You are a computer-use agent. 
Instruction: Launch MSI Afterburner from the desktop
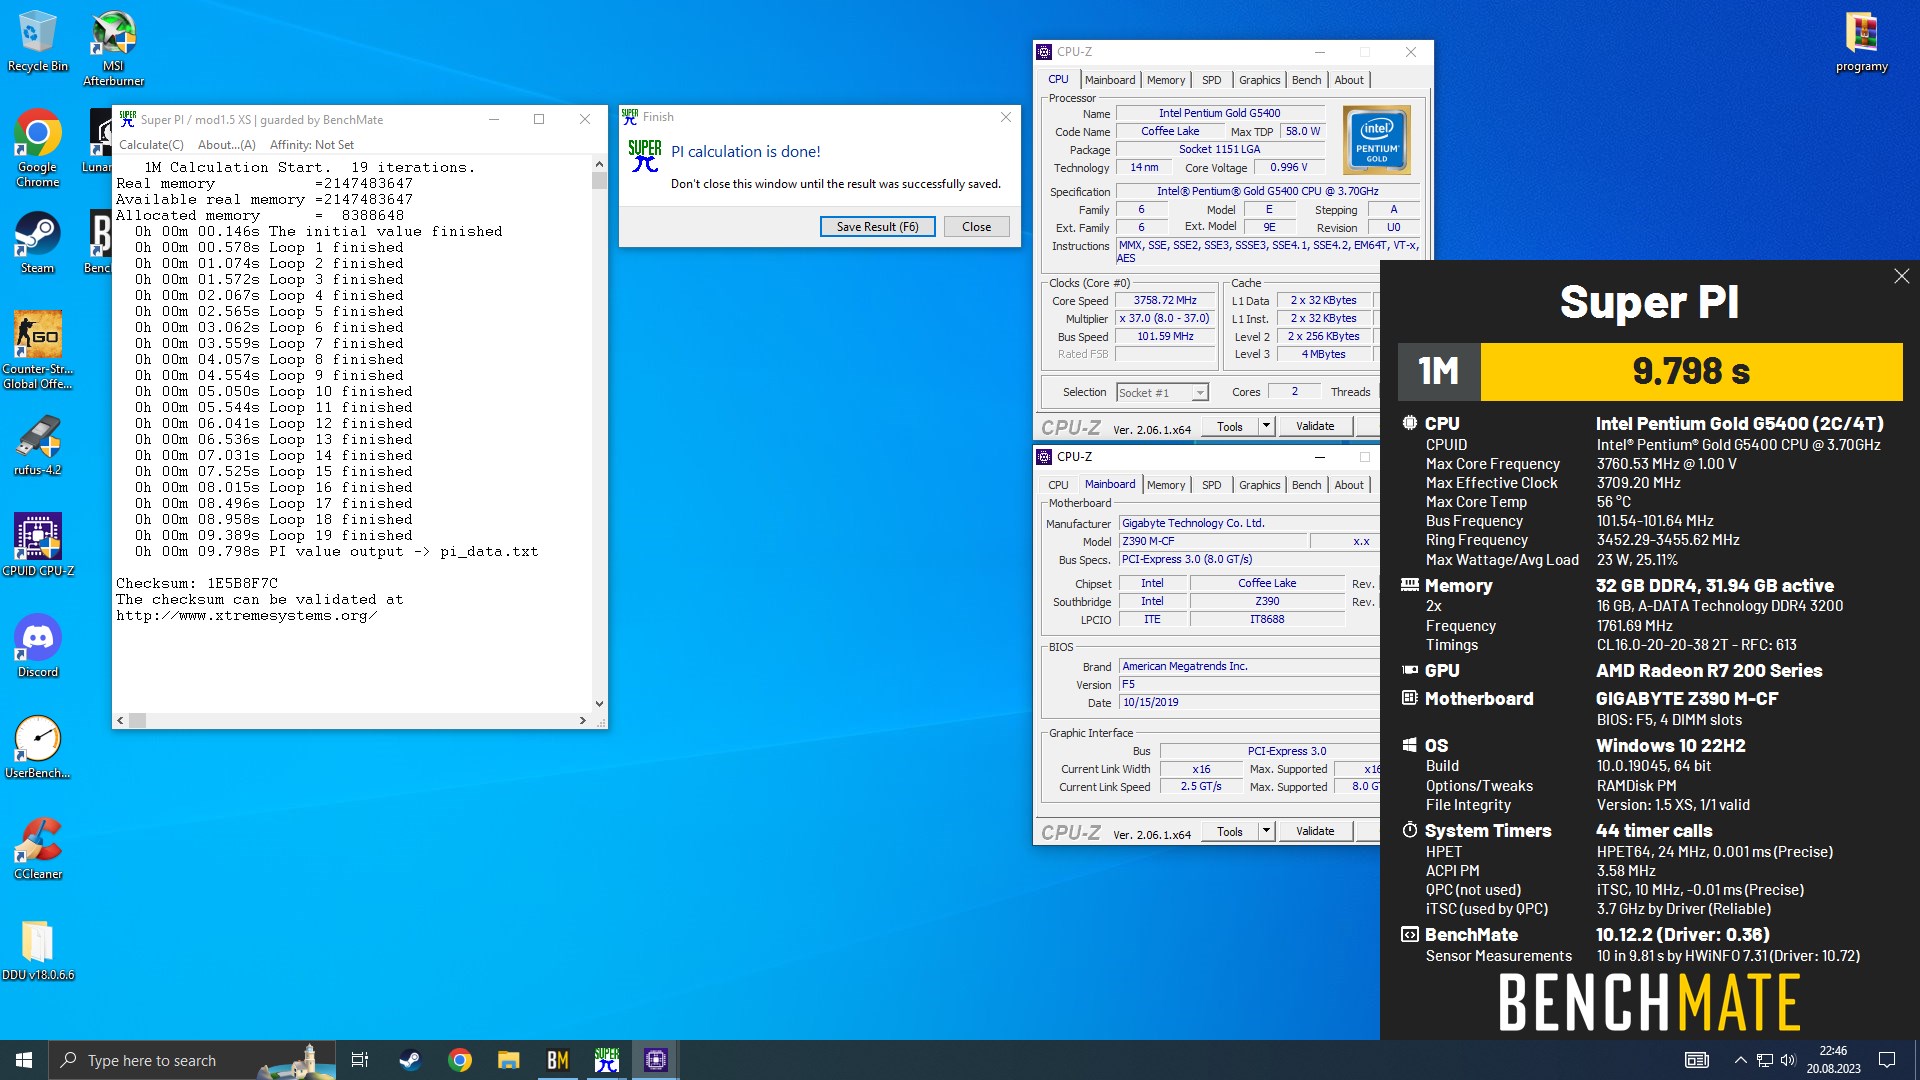pyautogui.click(x=113, y=48)
